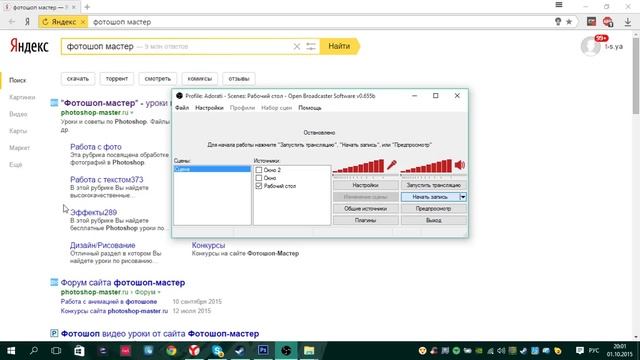Click the 'скачать' suggestion chip

pyautogui.click(x=78, y=79)
